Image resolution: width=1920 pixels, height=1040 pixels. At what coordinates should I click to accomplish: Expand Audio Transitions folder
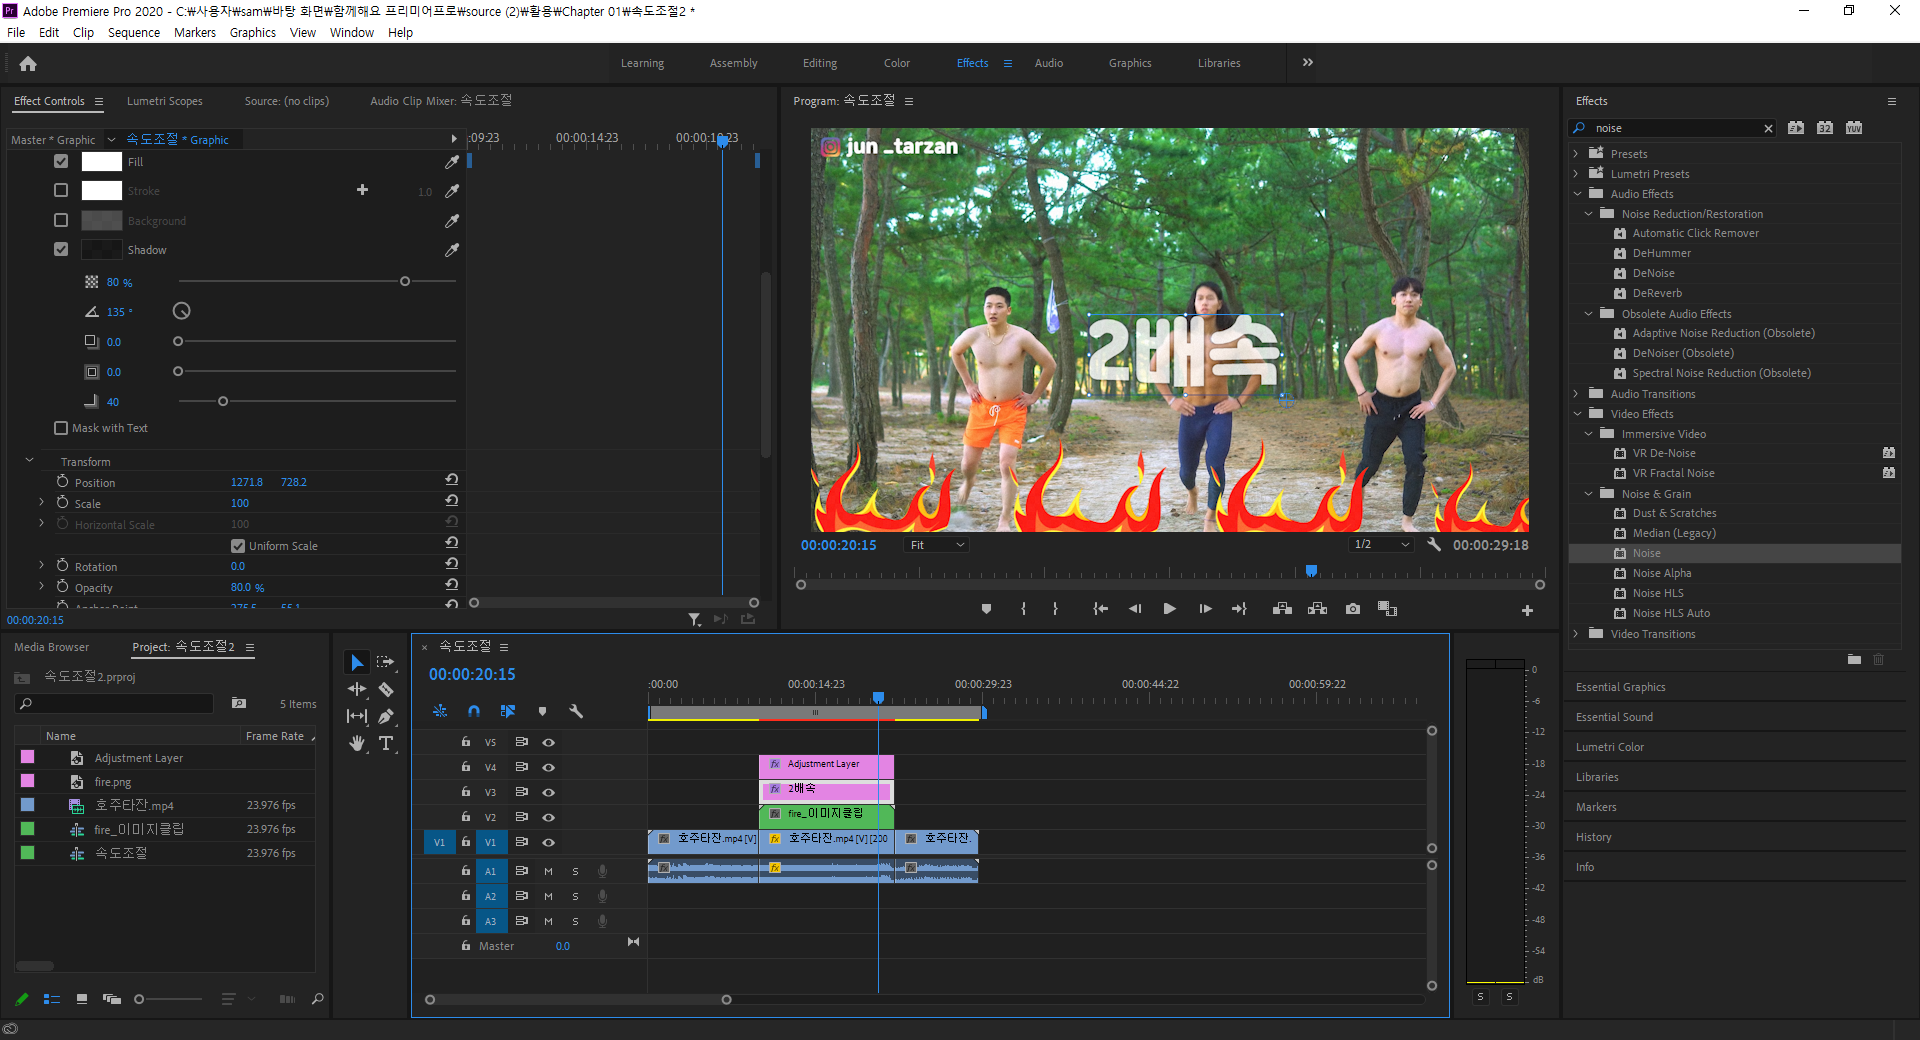(x=1576, y=394)
